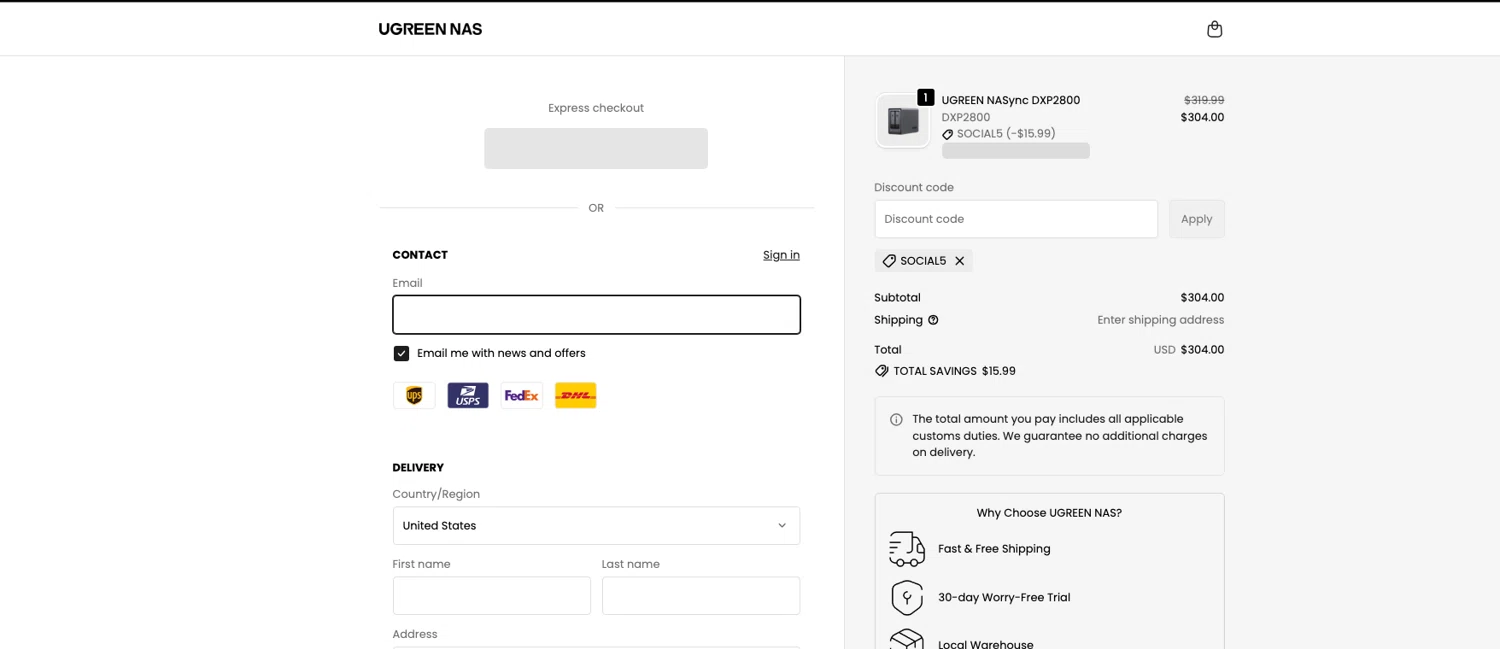
Task: Click the 30-day Worry-Free Trial shield icon
Action: click(x=907, y=598)
